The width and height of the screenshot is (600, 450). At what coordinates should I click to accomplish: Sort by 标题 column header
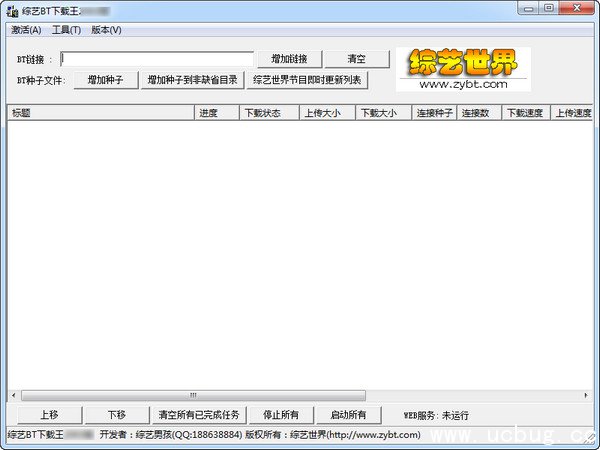[x=101, y=113]
